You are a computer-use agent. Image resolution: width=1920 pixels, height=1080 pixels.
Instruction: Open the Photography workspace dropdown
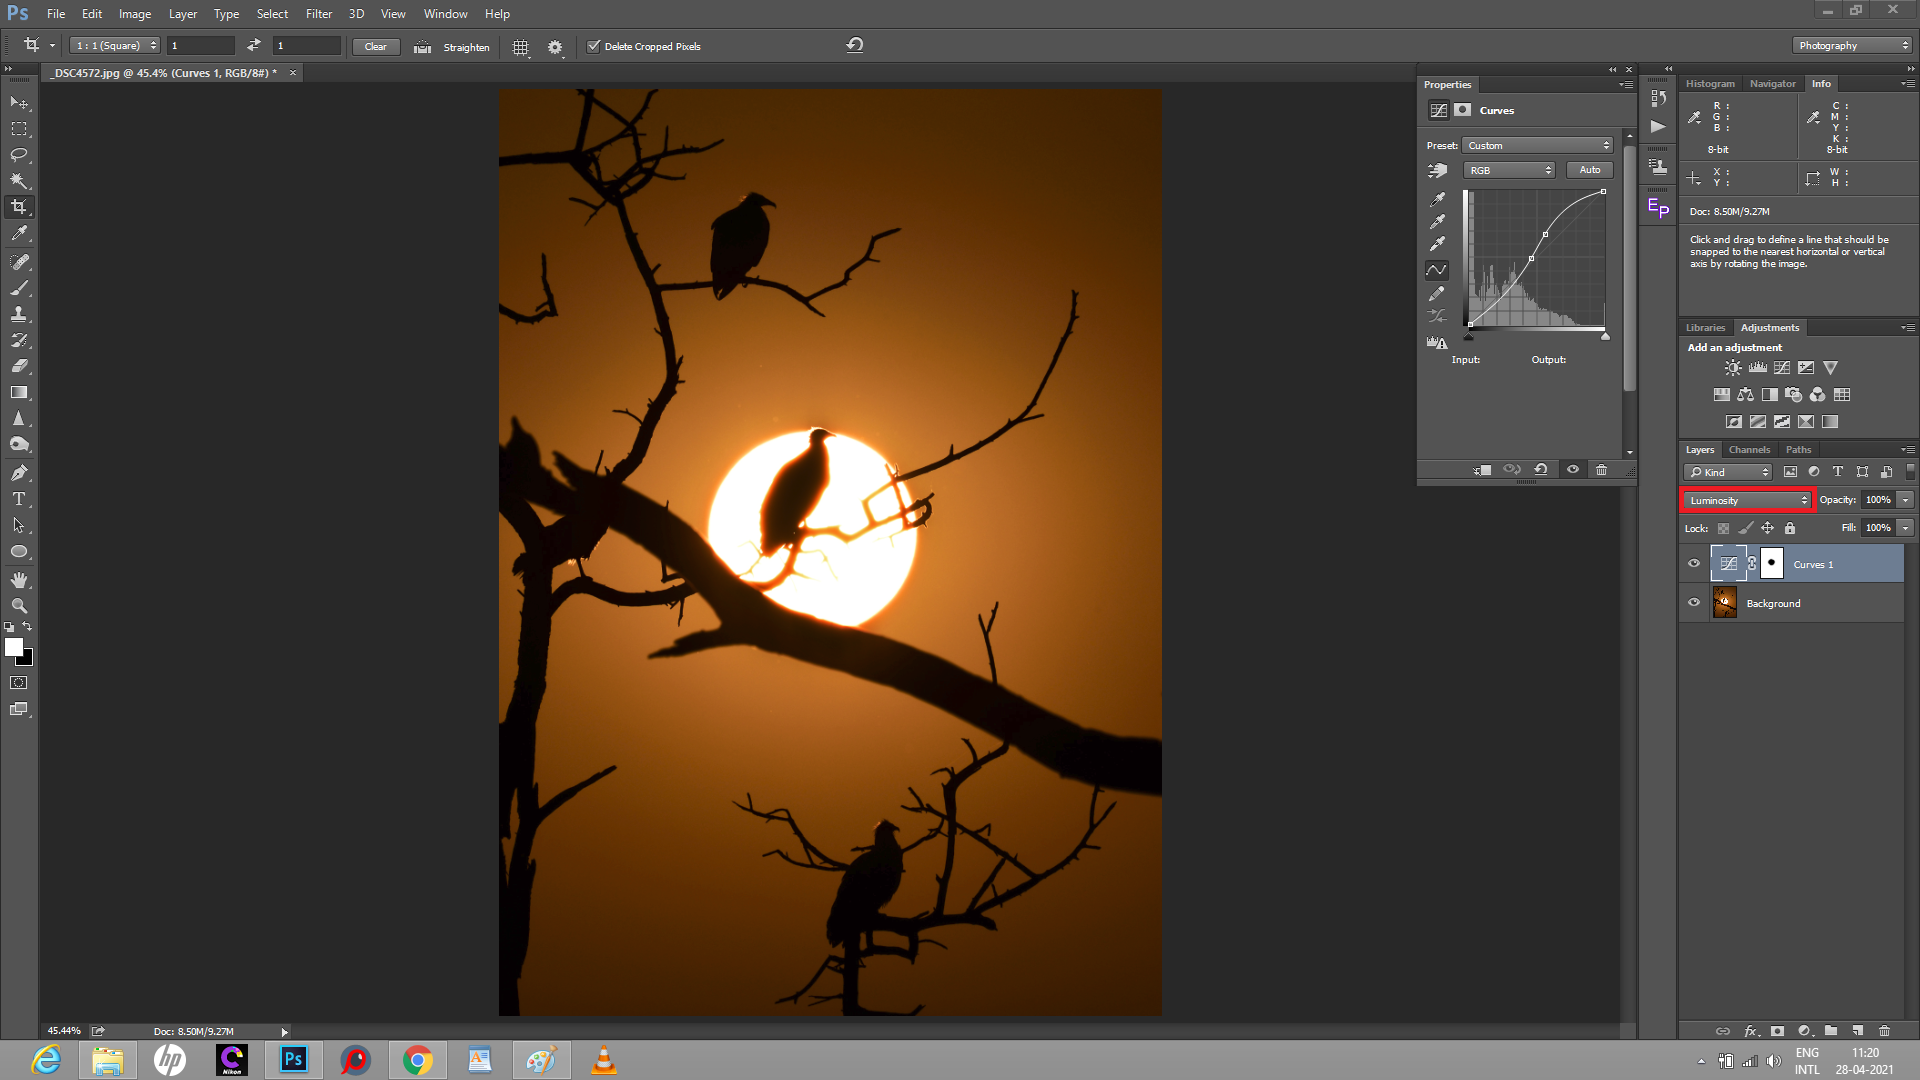click(x=1852, y=46)
